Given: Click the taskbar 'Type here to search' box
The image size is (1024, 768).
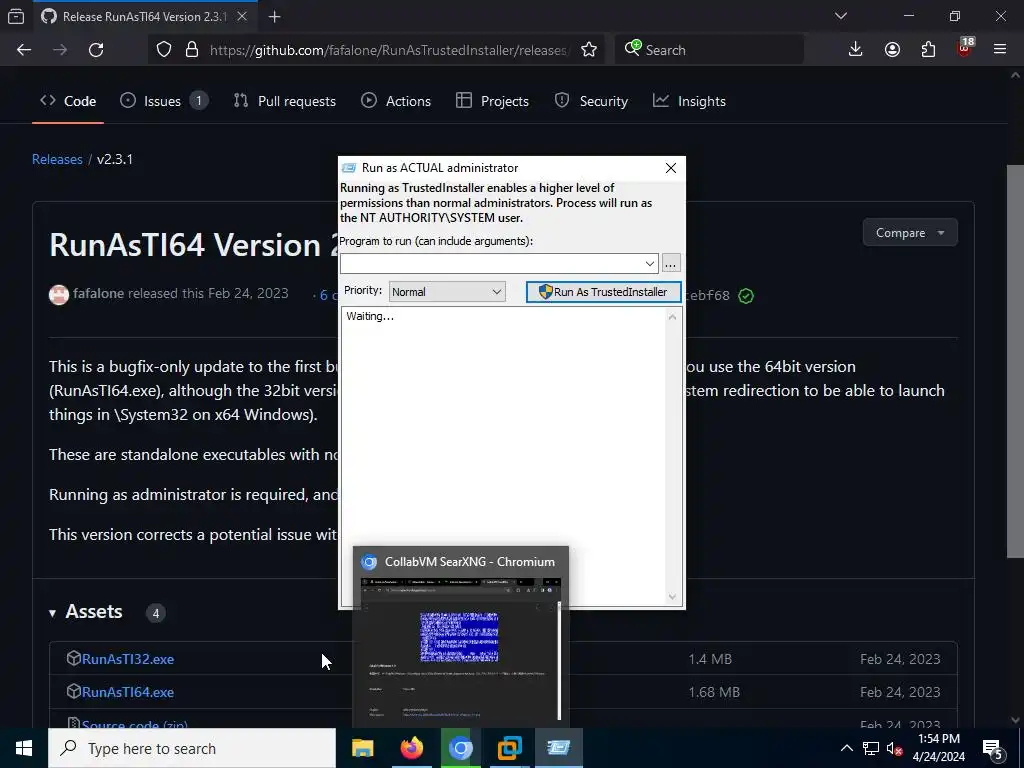Looking at the screenshot, I should pyautogui.click(x=192, y=748).
